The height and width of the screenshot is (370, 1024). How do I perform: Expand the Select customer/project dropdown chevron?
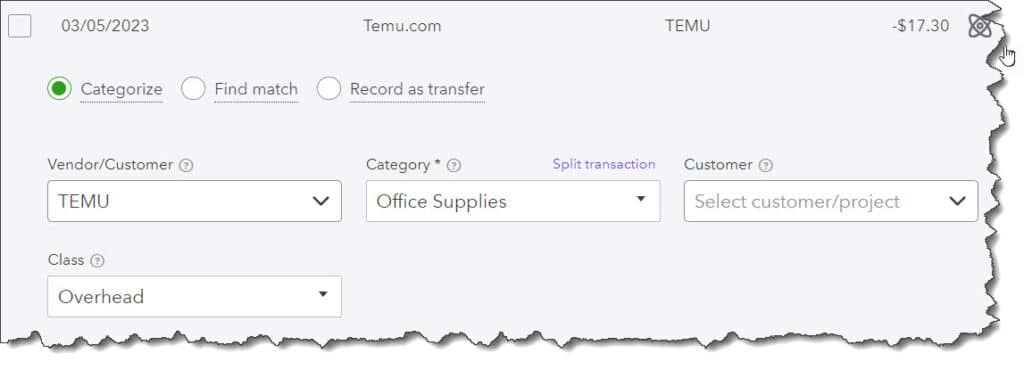click(x=957, y=201)
